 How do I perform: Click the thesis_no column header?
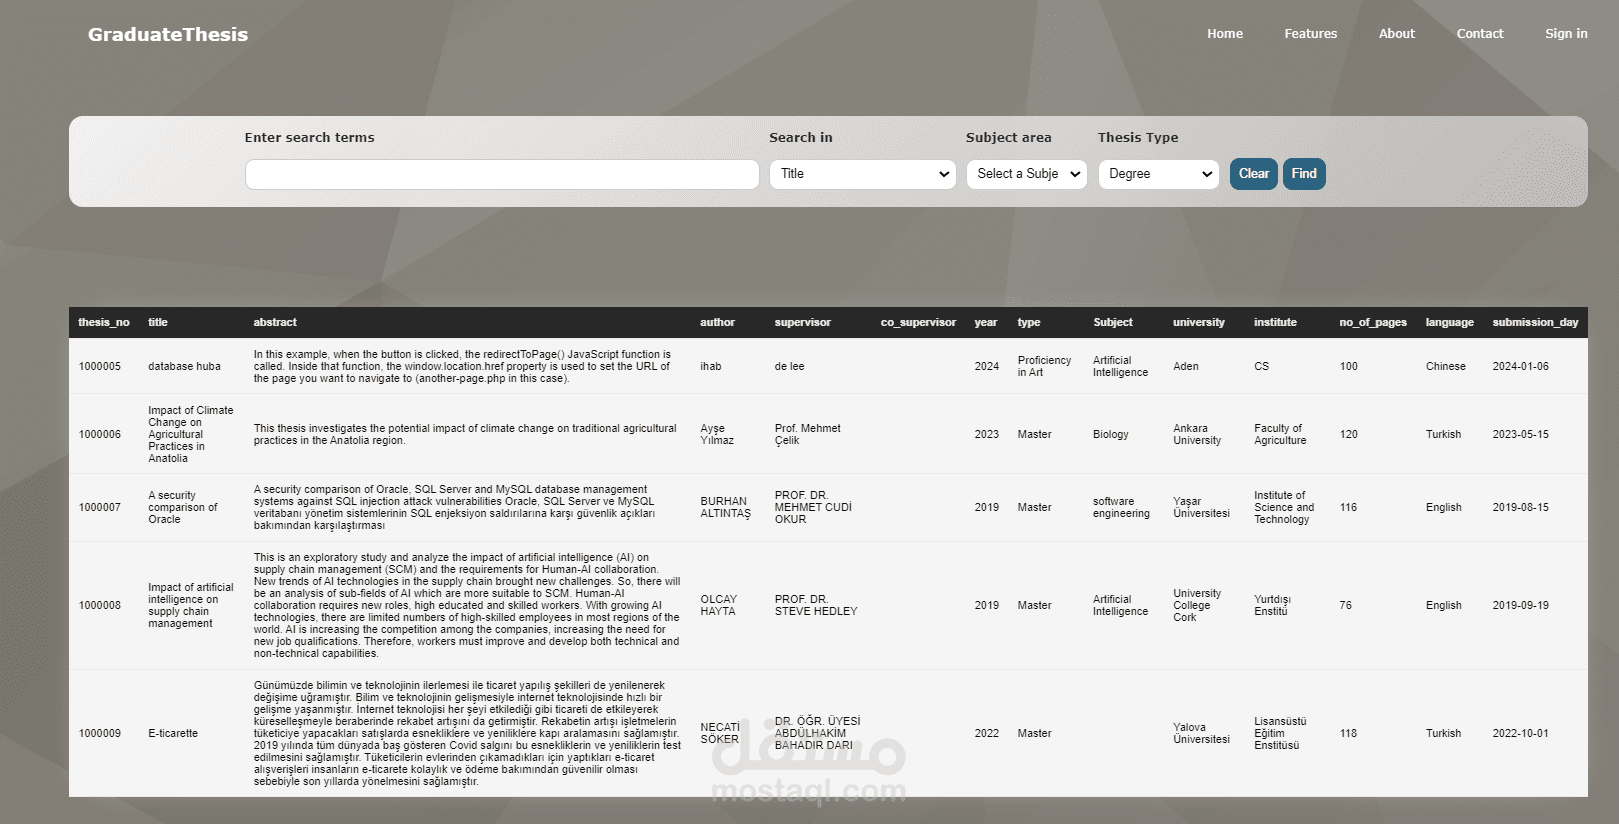coord(104,322)
